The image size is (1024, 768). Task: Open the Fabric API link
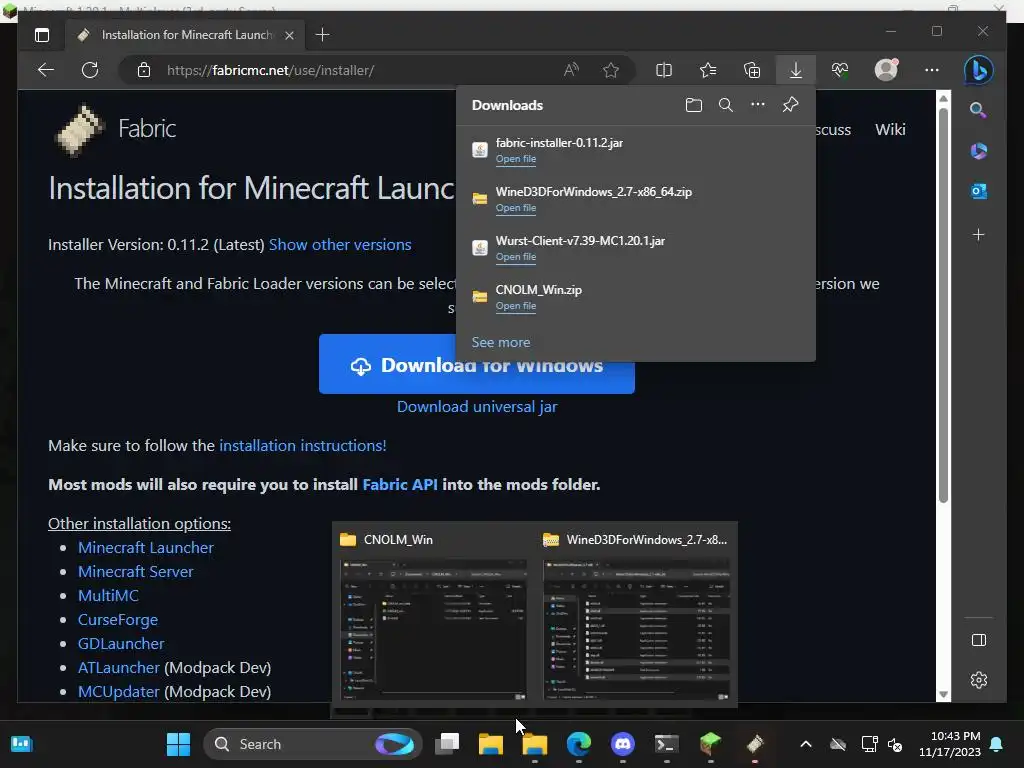click(x=400, y=485)
